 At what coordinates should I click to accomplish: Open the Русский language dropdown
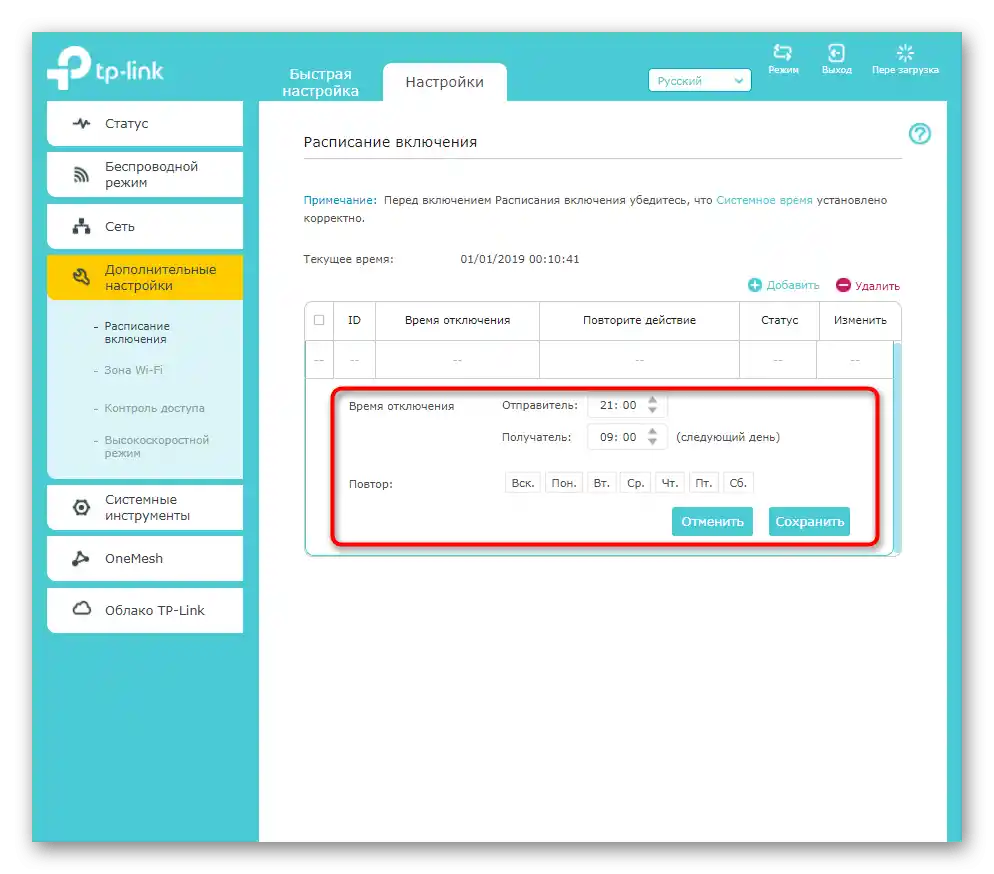(x=699, y=80)
